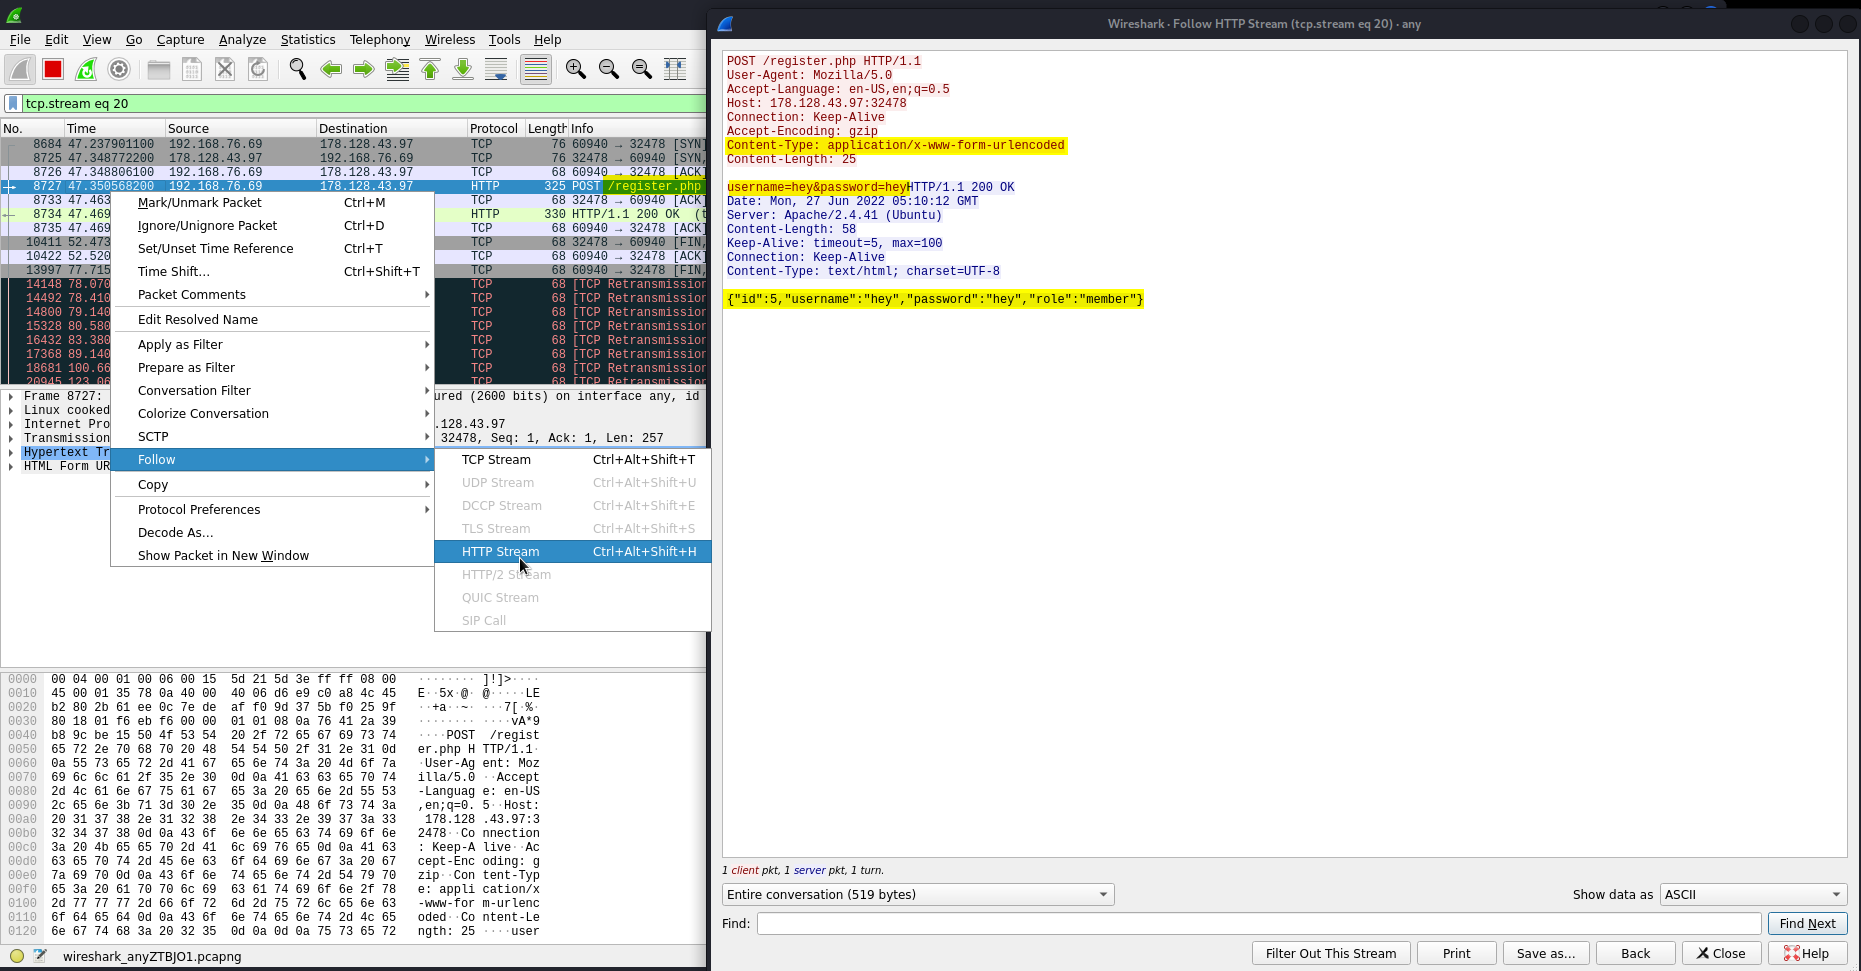
Task: Click the Find Next button
Action: pyautogui.click(x=1807, y=923)
